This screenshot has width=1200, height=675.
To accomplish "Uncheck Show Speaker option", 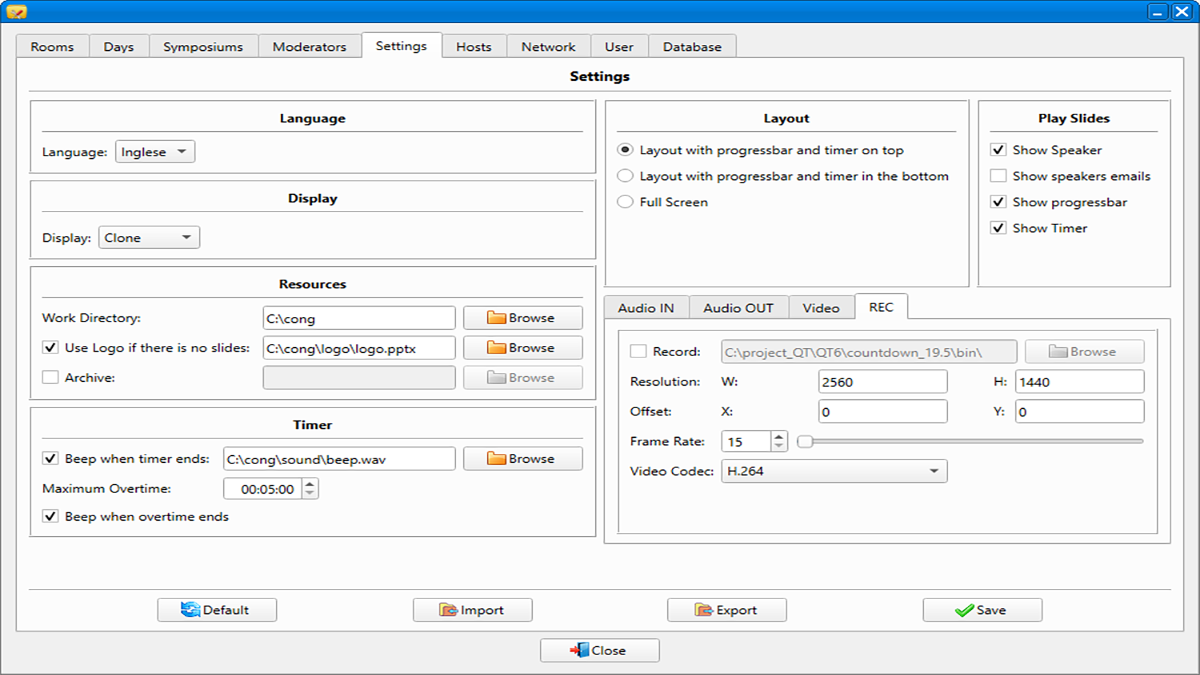I will [x=998, y=150].
